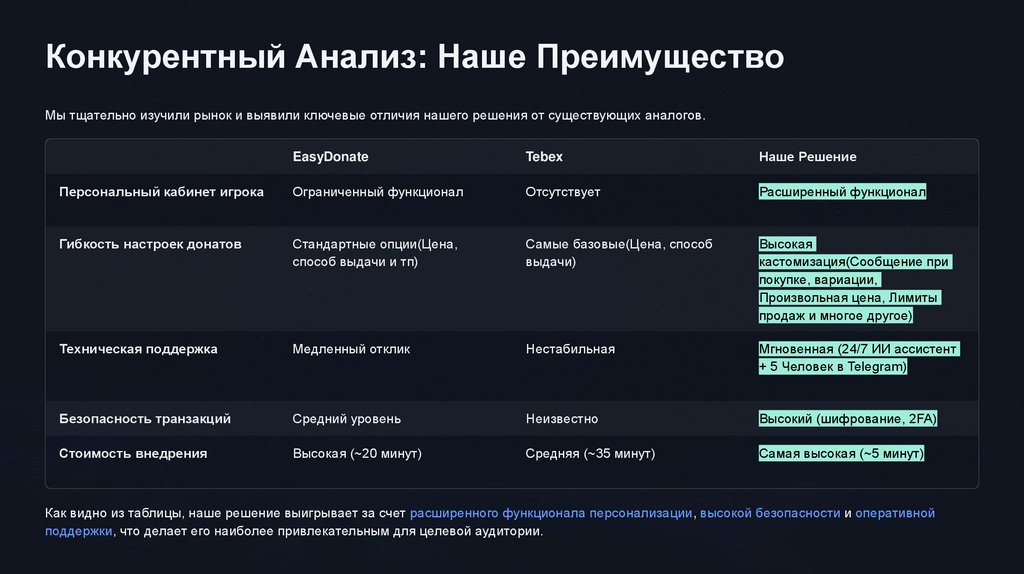This screenshot has width=1024, height=574.
Task: Click row label 'Техническая поддержка'
Action: click(138, 349)
